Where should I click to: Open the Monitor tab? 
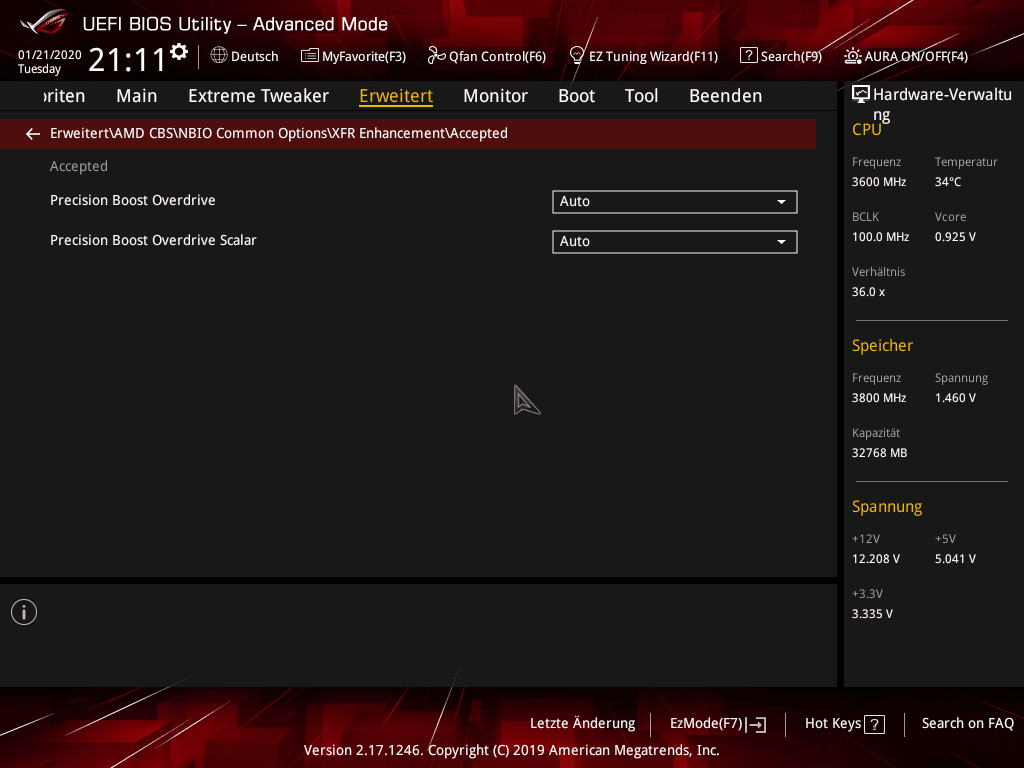(x=495, y=96)
